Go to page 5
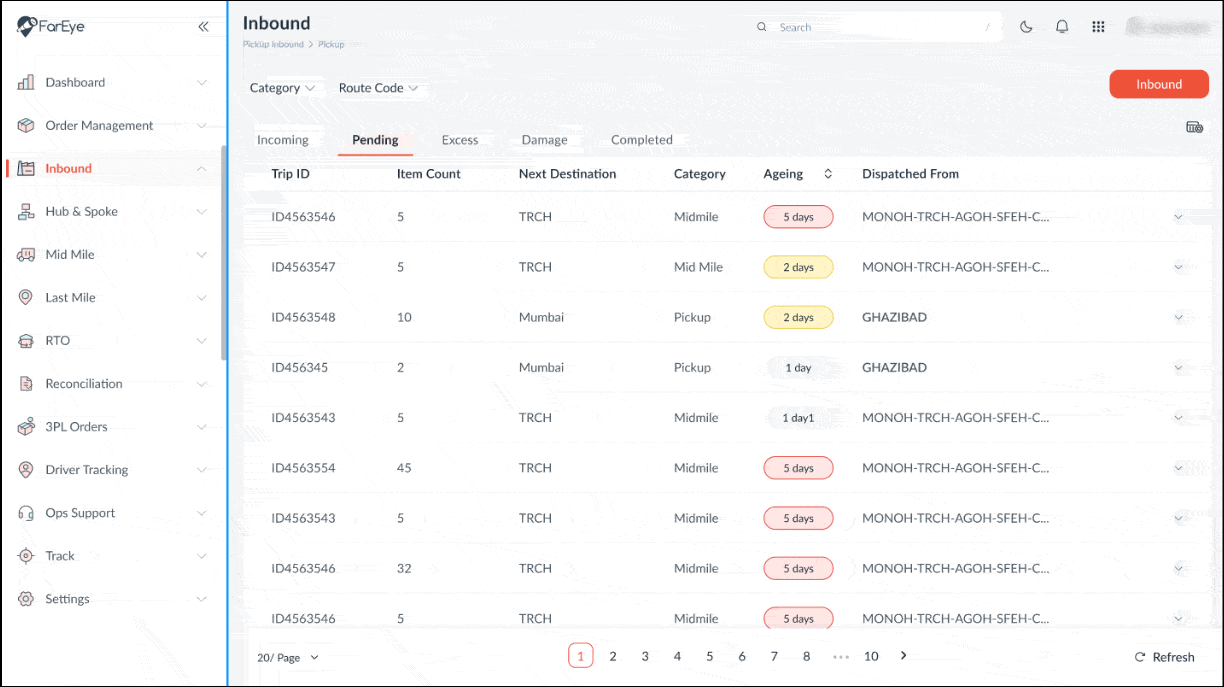The width and height of the screenshot is (1224, 687). click(710, 656)
